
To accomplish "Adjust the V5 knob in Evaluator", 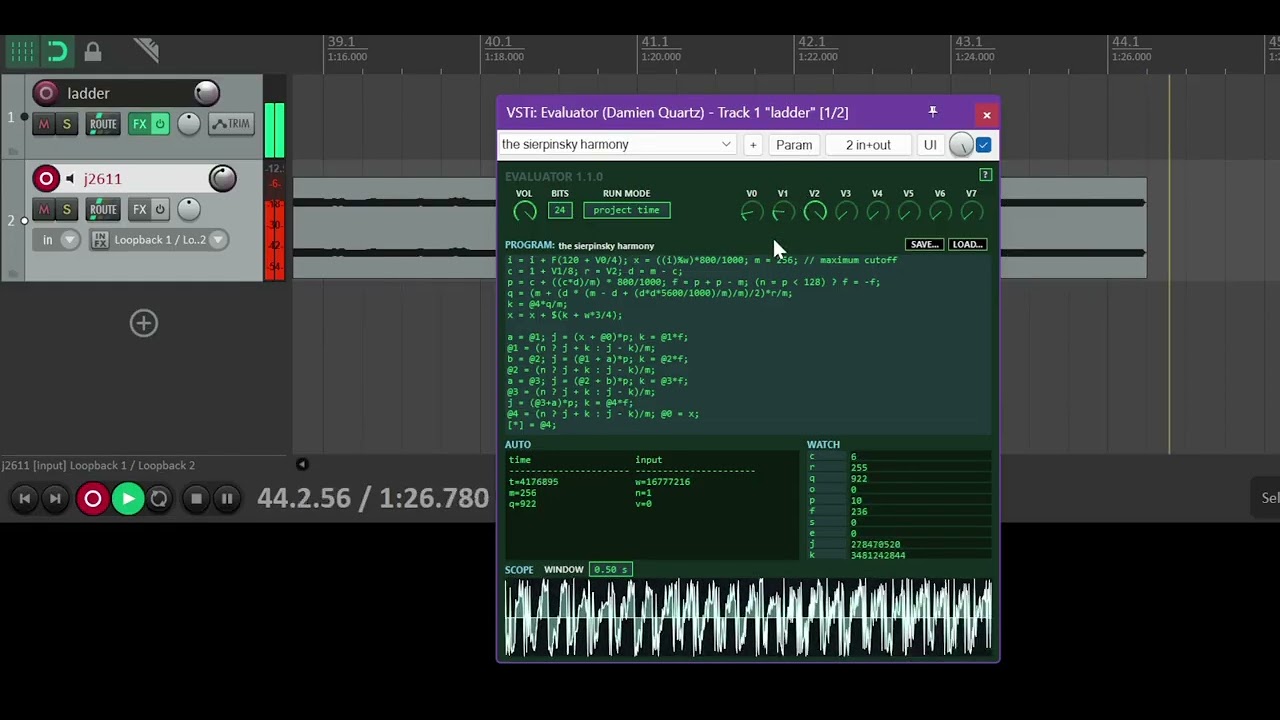I will (x=909, y=212).
